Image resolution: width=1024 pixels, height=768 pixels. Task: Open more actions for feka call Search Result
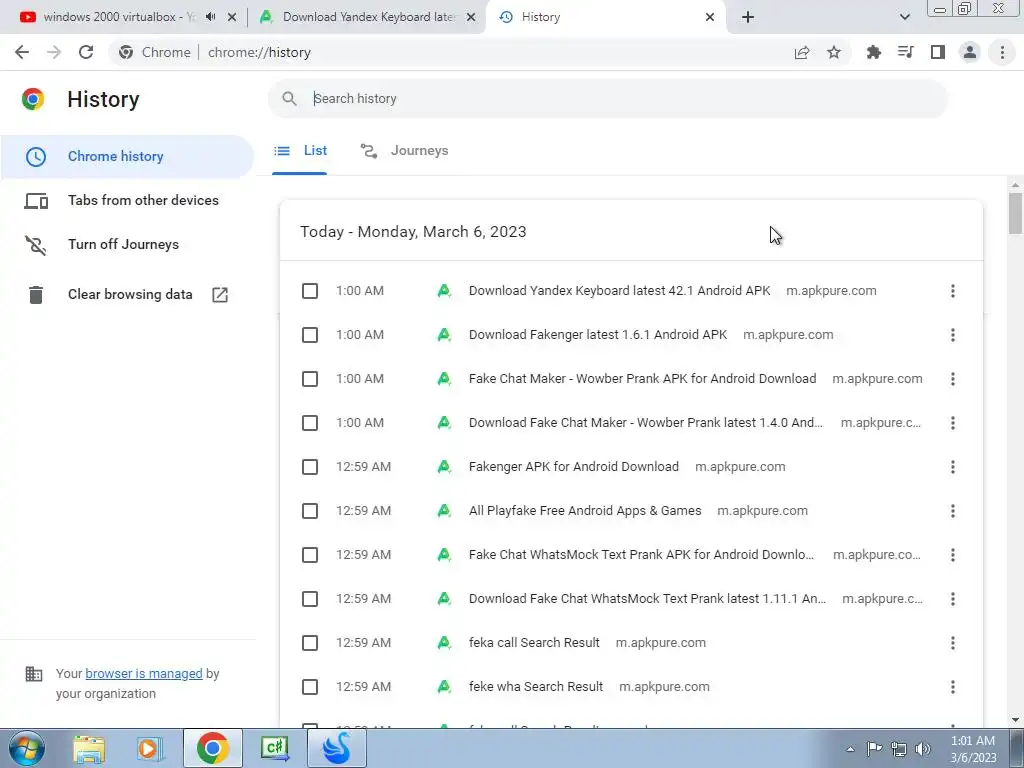point(953,643)
